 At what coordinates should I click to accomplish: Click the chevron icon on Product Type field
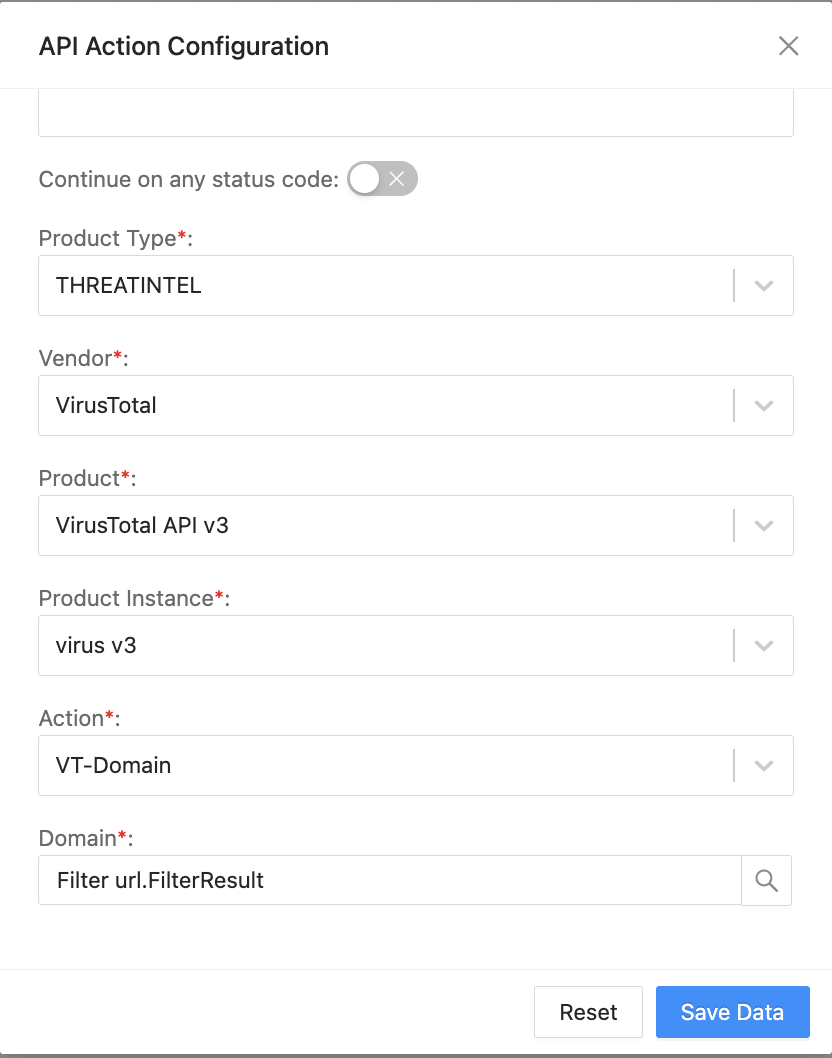pyautogui.click(x=763, y=285)
